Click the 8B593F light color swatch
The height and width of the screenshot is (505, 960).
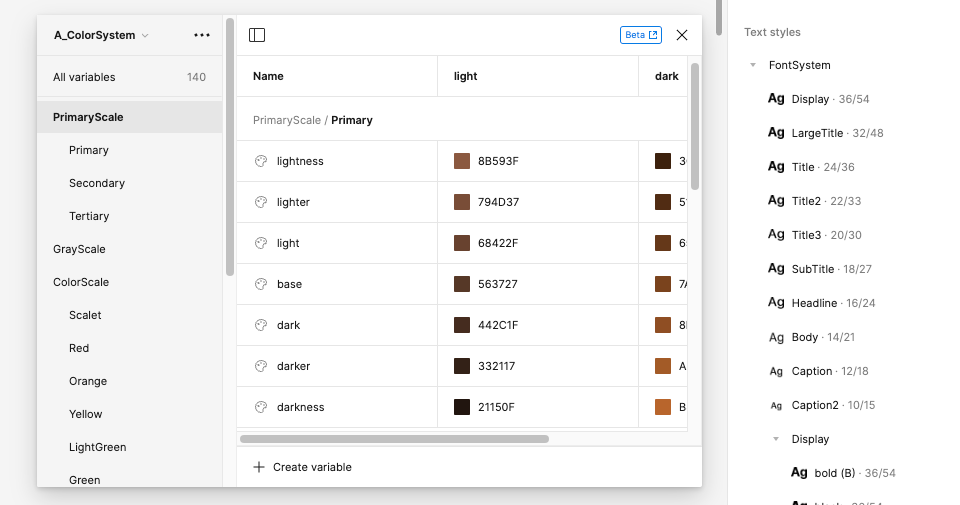(x=462, y=161)
